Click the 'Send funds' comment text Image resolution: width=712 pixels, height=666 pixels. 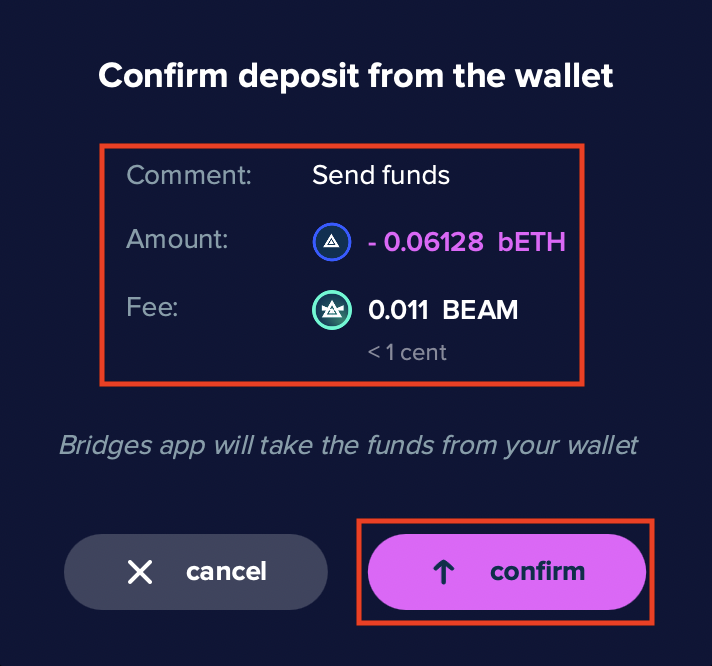click(381, 176)
